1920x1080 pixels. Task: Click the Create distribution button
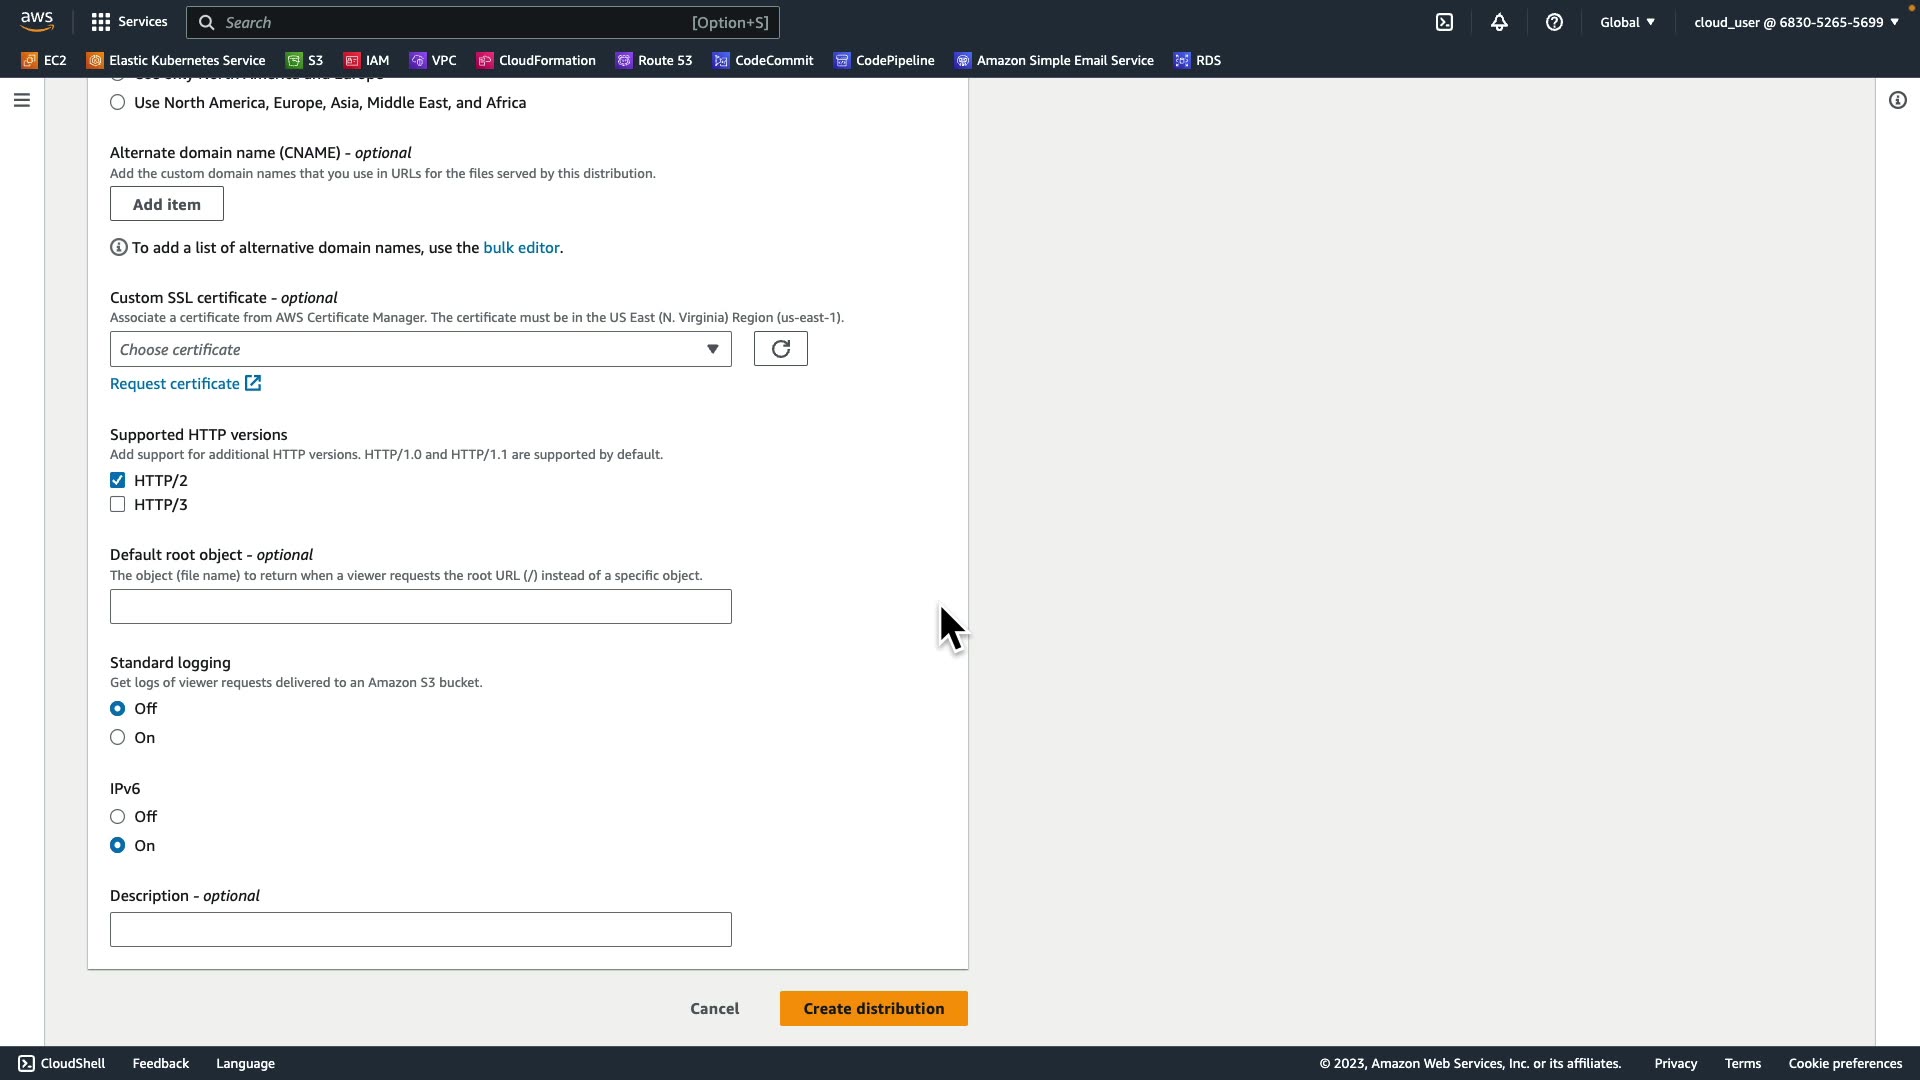click(873, 1008)
